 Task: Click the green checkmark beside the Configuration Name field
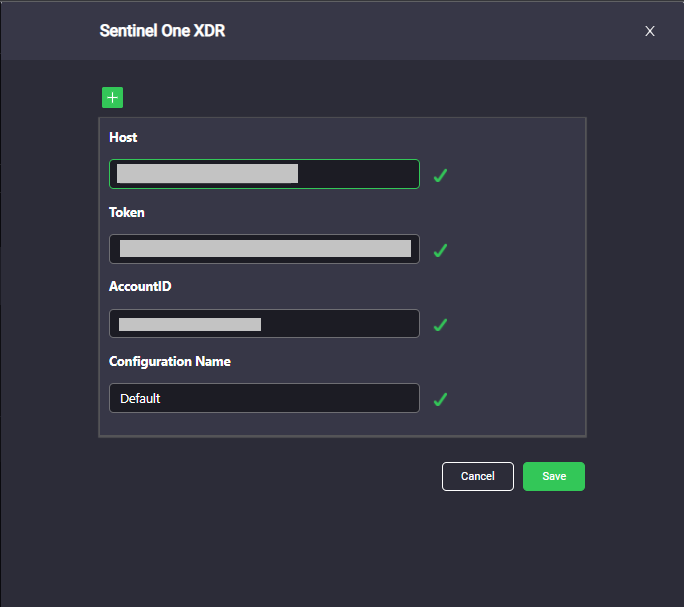pyautogui.click(x=440, y=399)
